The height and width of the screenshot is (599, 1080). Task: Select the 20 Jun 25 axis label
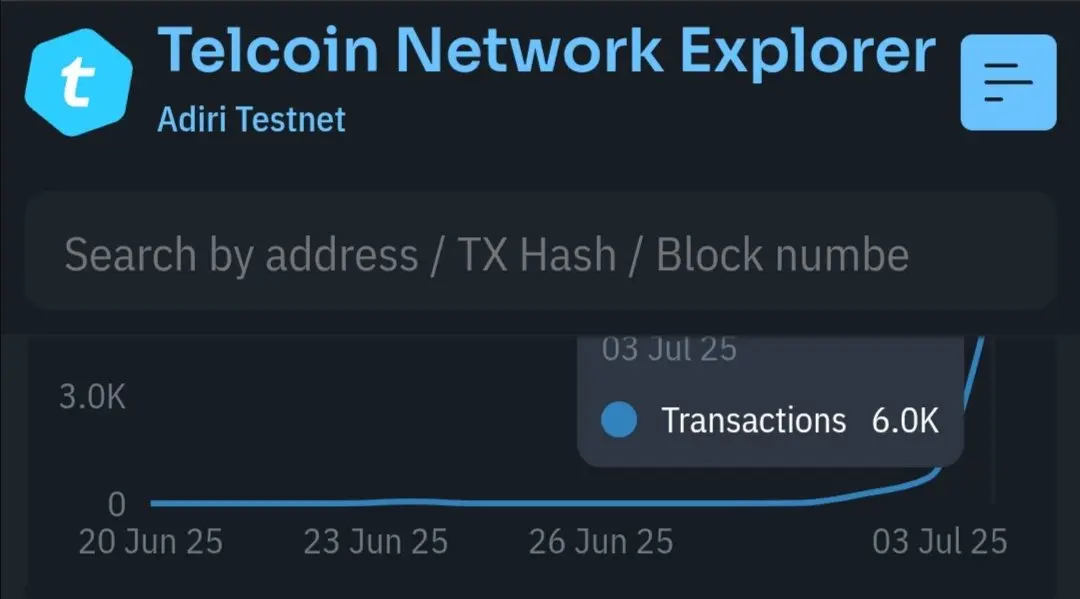[x=151, y=542]
